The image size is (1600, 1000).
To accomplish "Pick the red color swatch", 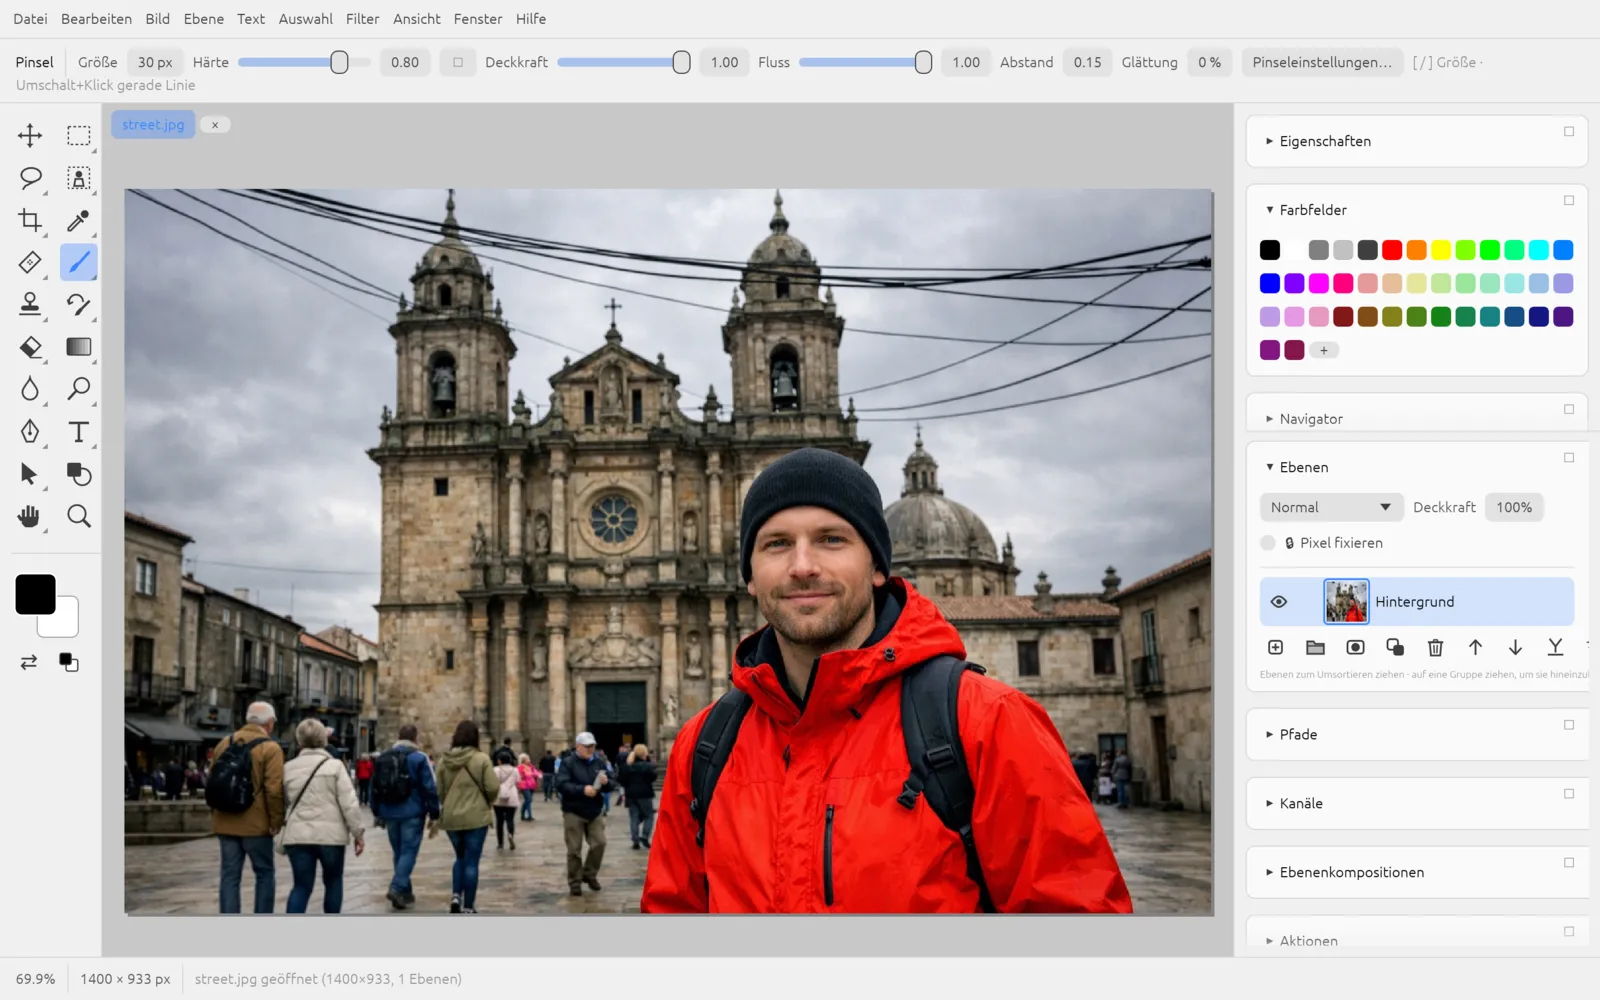I will click(x=1392, y=250).
